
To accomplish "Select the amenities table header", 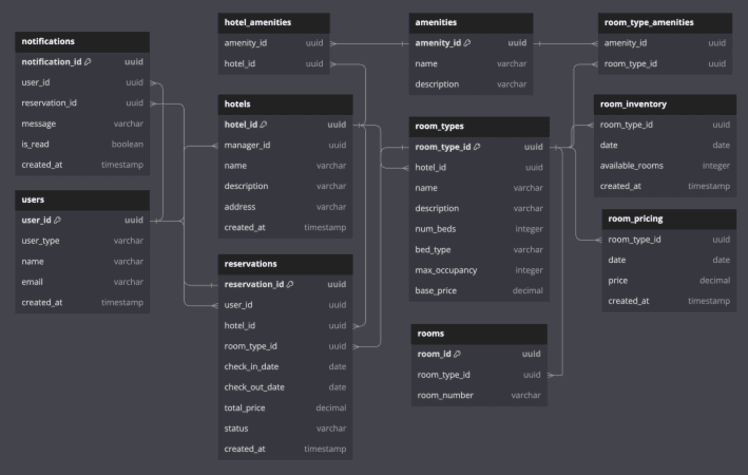I will click(471, 22).
